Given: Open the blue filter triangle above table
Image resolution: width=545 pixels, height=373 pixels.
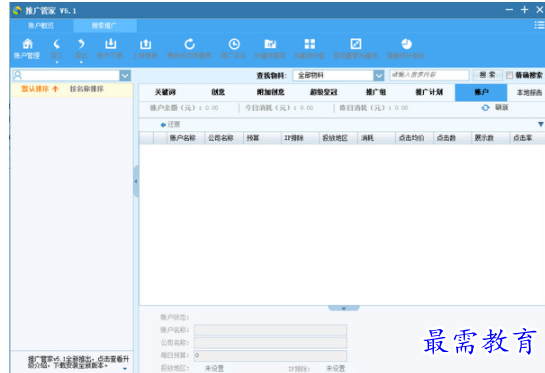Looking at the screenshot, I should [540, 124].
